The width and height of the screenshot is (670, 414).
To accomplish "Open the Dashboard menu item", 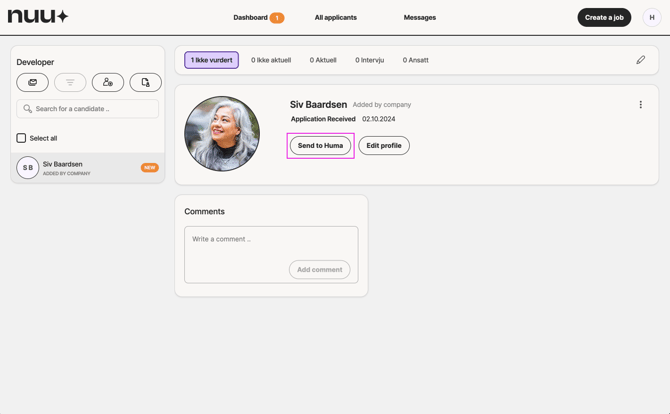I will point(251,17).
